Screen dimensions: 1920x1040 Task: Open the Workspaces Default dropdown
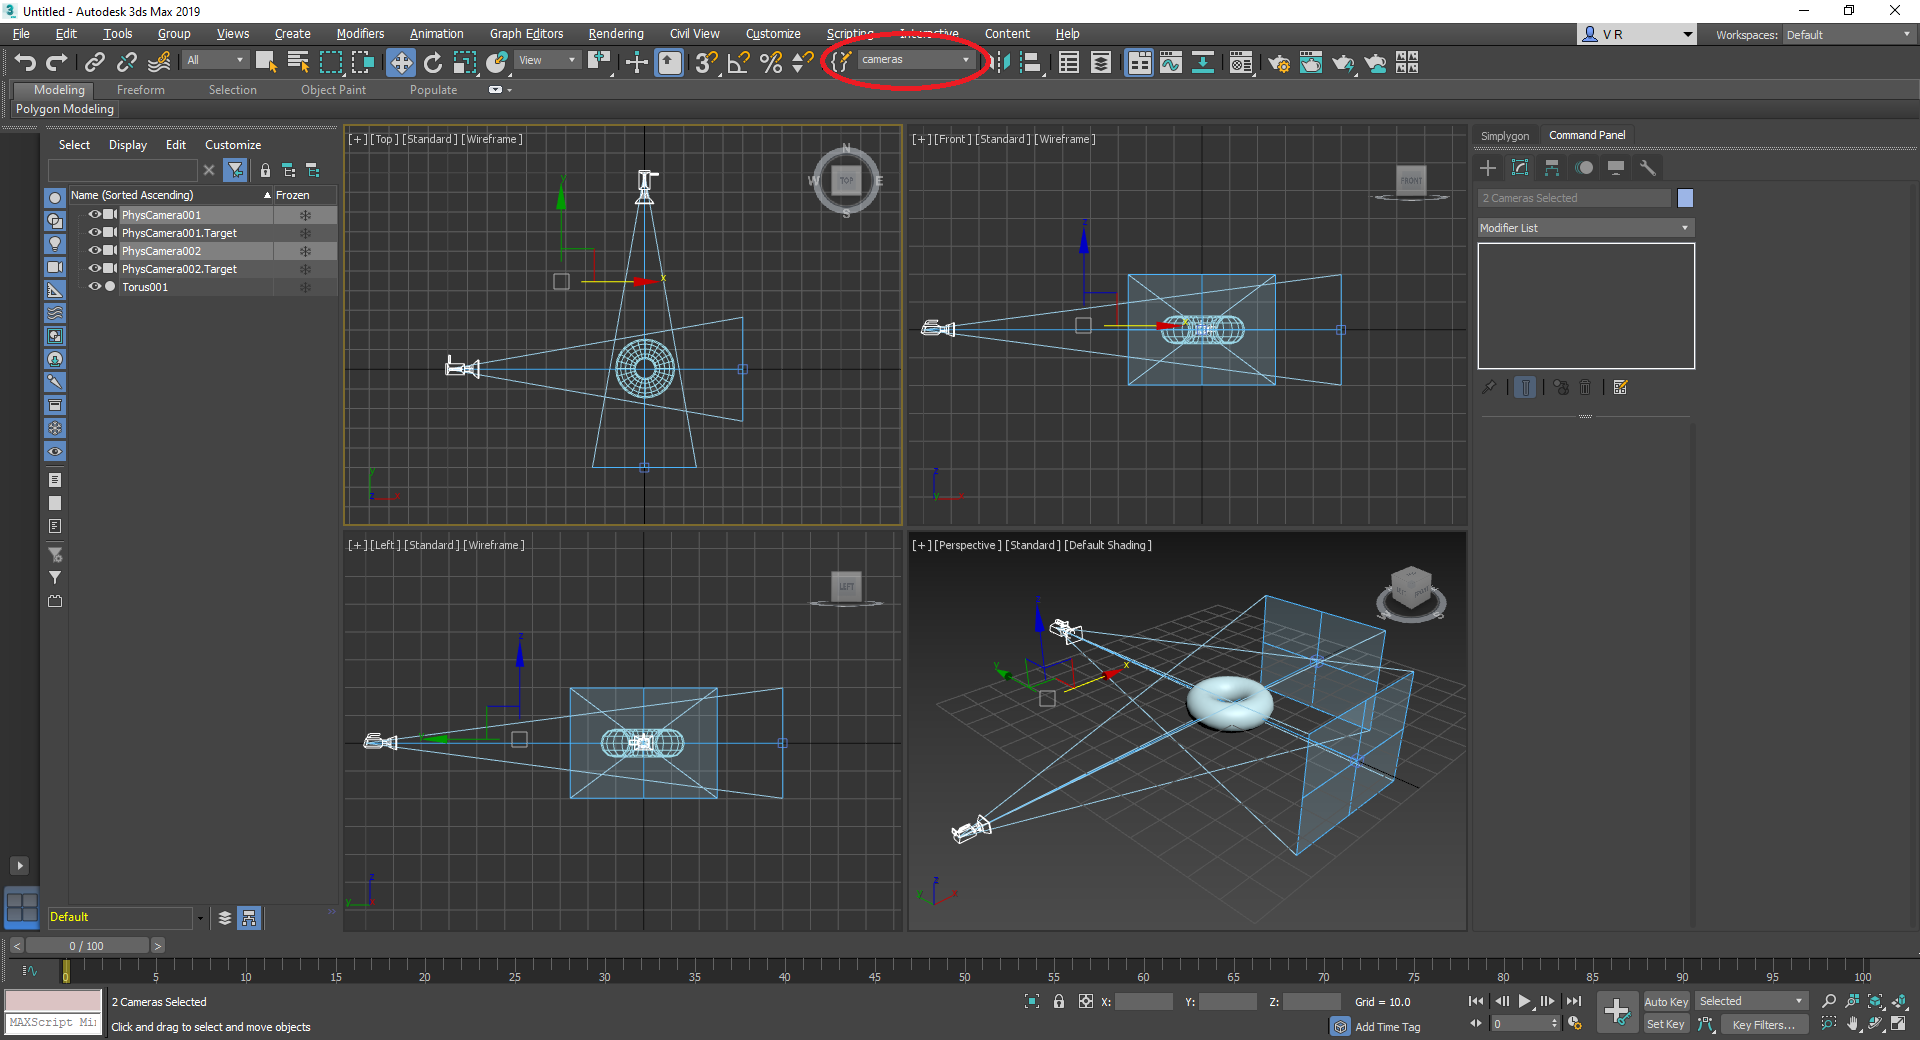(x=1847, y=35)
